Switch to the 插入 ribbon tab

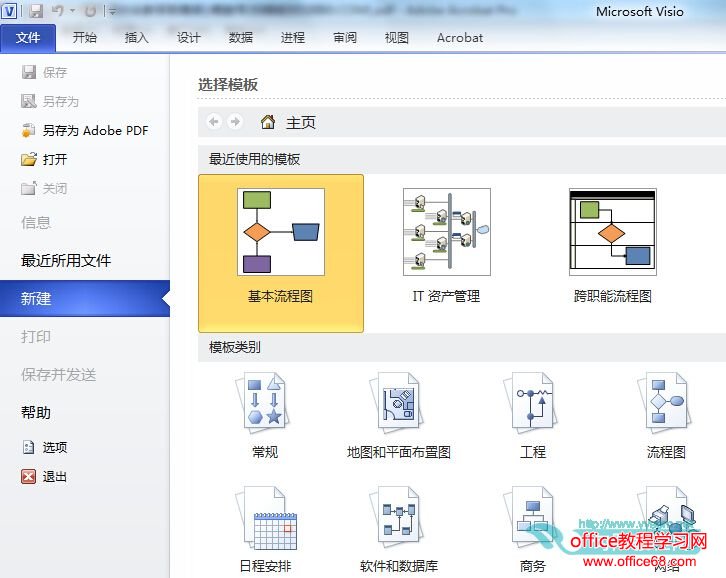tap(136, 38)
